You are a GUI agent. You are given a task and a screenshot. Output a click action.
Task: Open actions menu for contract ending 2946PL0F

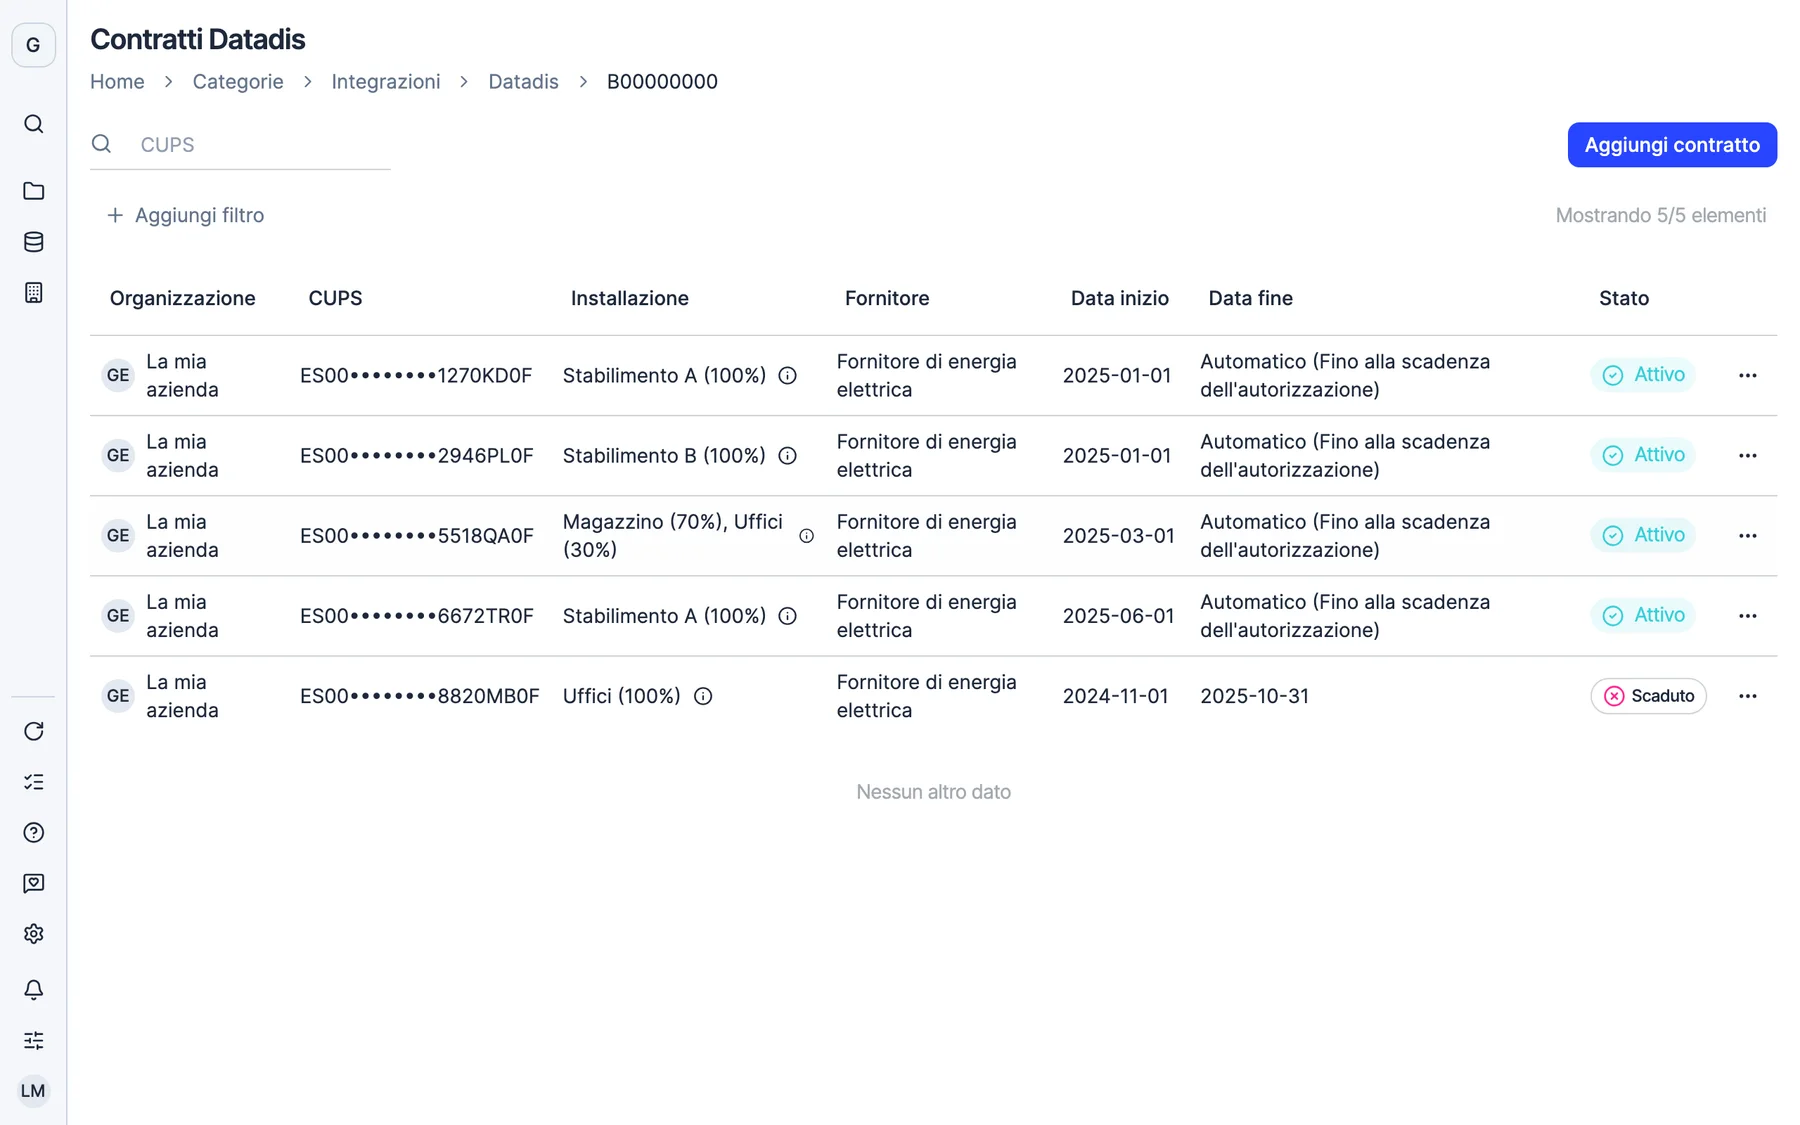tap(1747, 456)
